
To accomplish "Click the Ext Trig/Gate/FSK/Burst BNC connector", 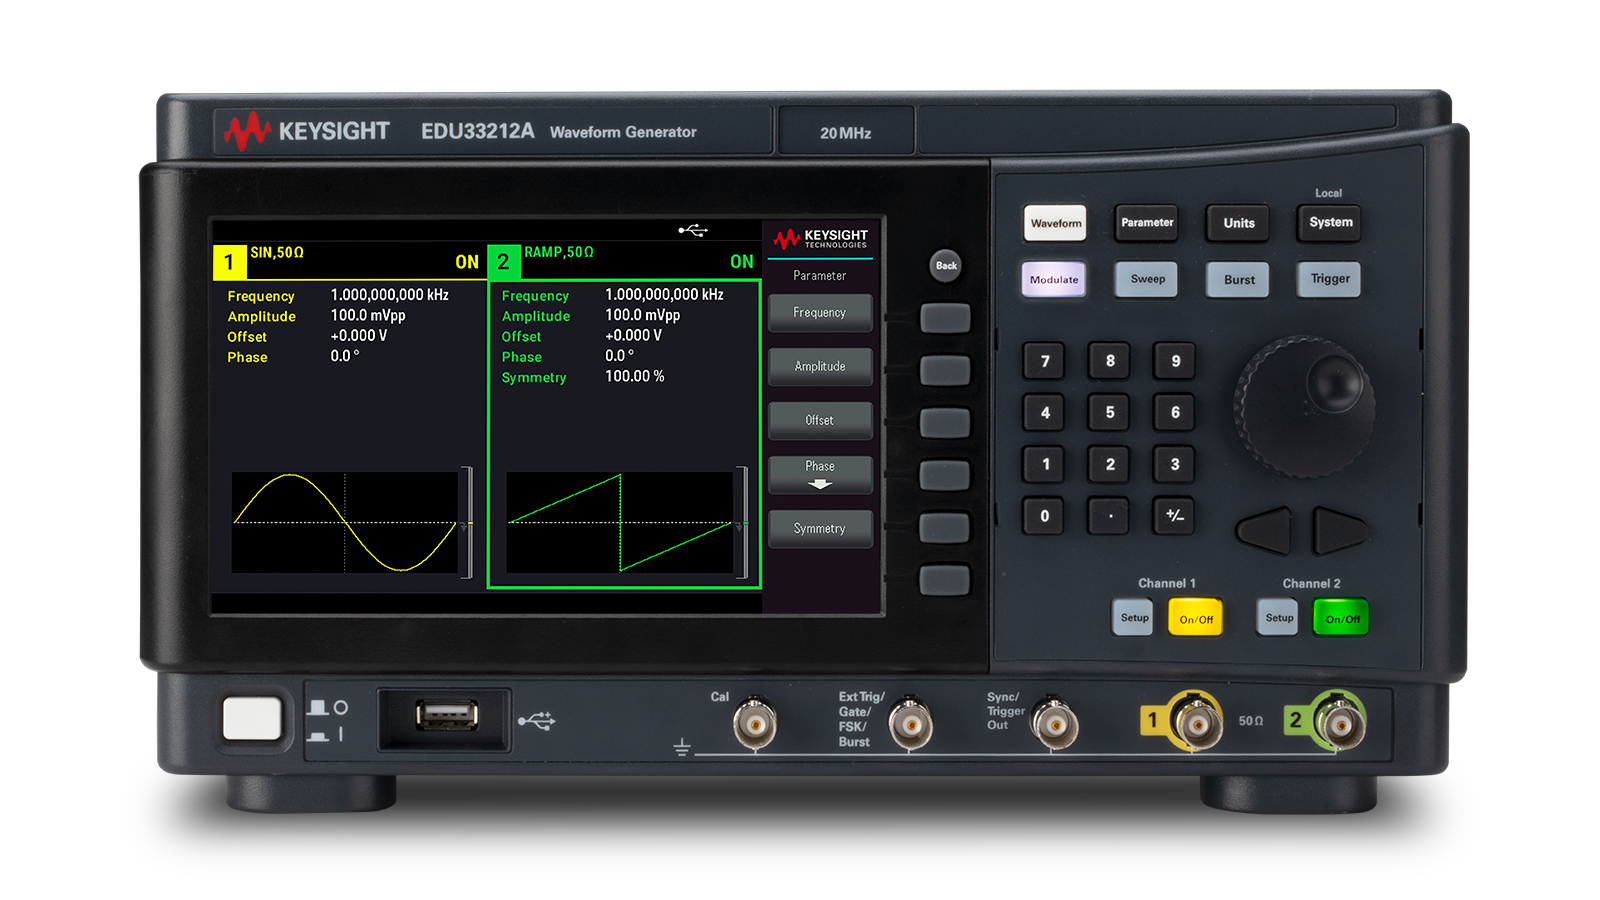I will point(910,723).
